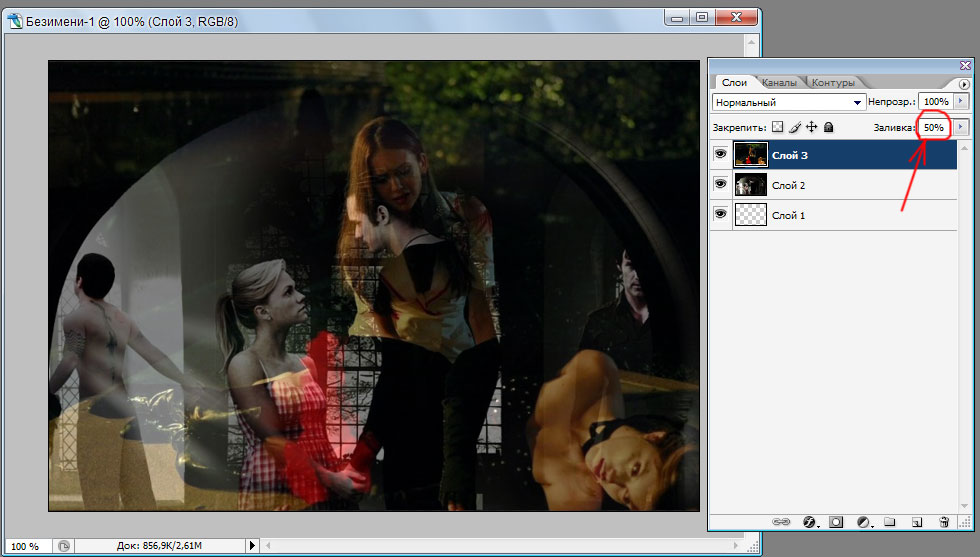Delete layer with trash icon

pyautogui.click(x=943, y=522)
